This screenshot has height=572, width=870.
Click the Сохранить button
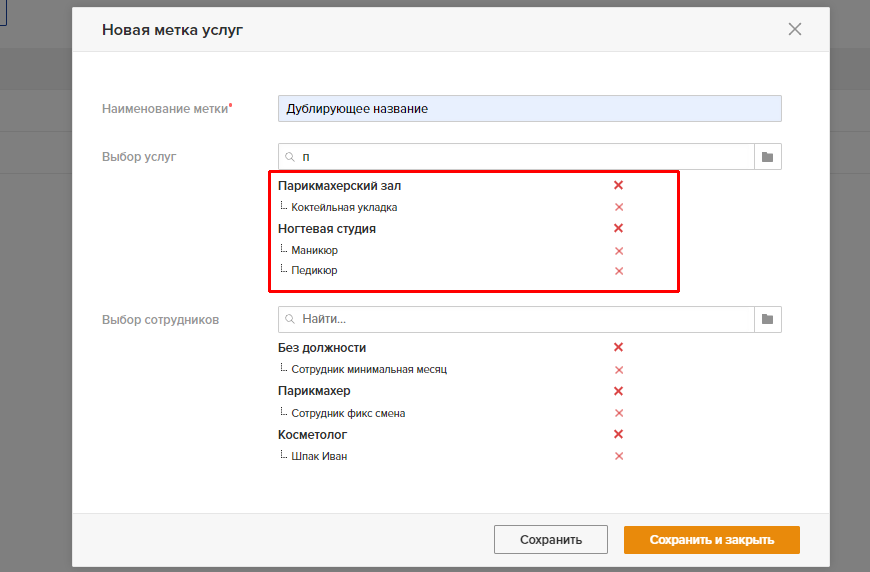(x=550, y=540)
